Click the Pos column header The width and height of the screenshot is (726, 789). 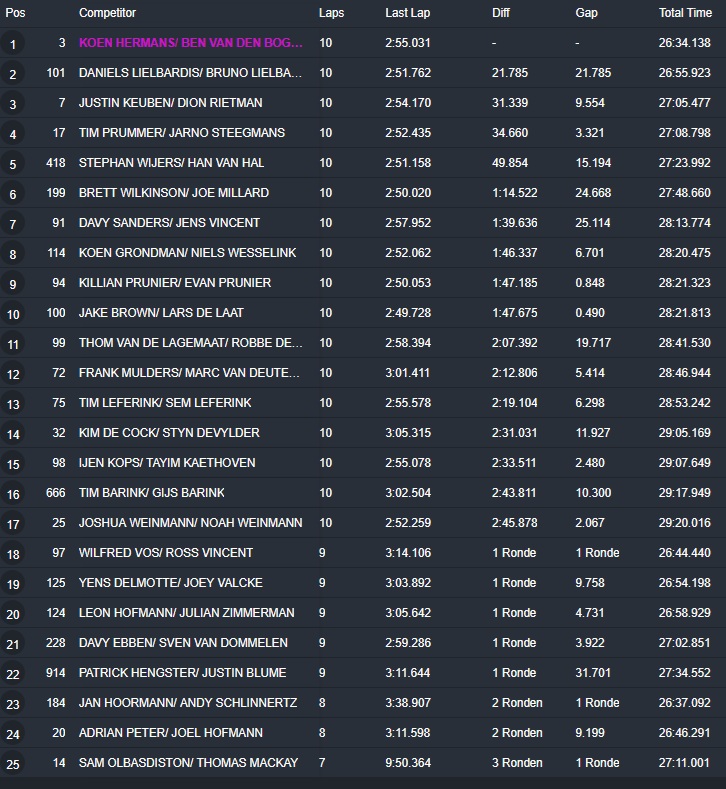point(16,13)
